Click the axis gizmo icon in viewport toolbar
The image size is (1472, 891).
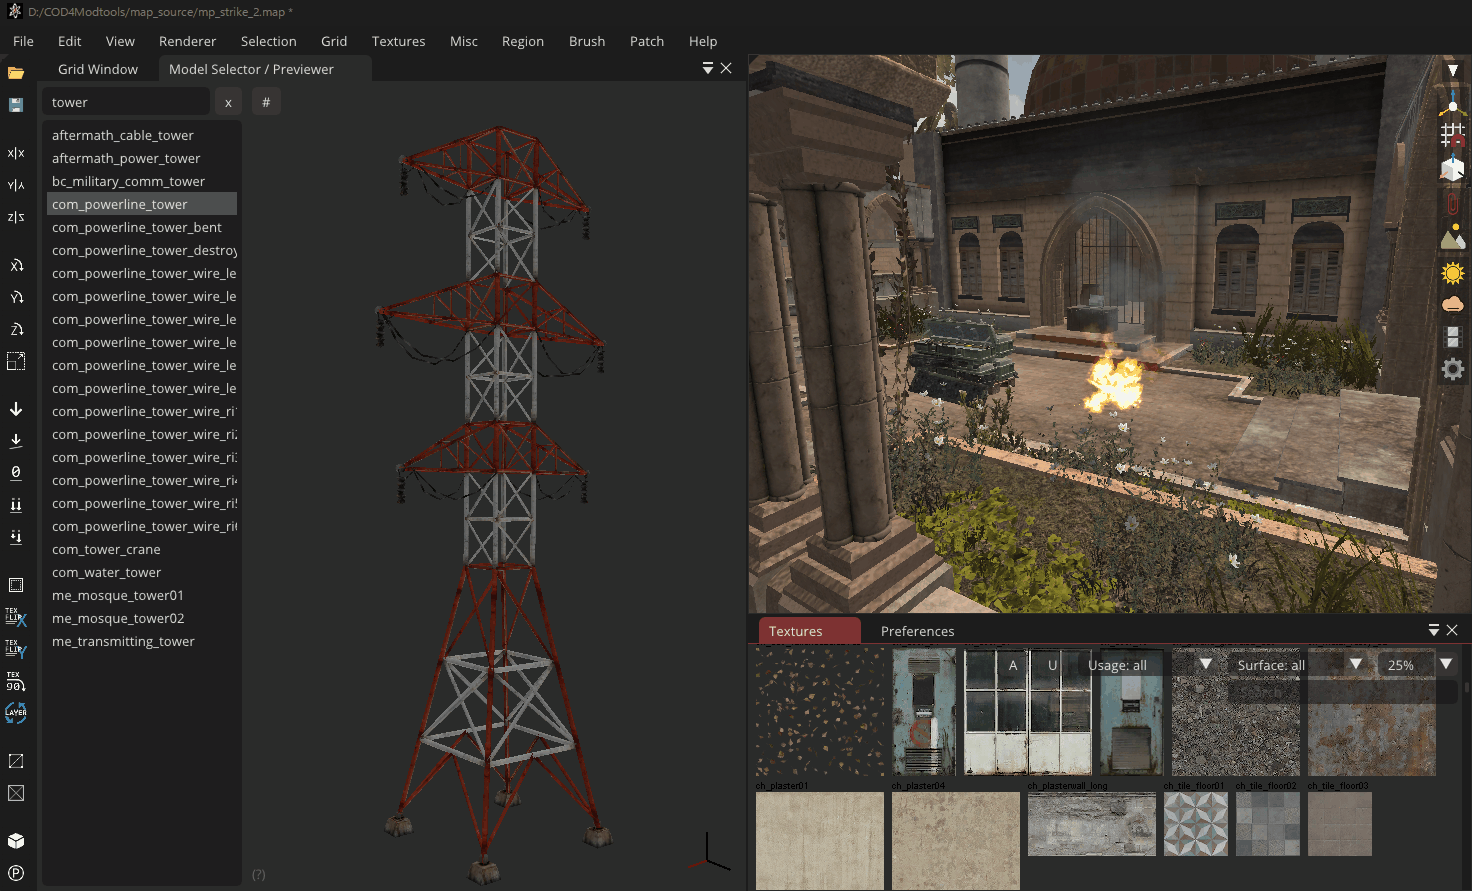pos(1453,104)
